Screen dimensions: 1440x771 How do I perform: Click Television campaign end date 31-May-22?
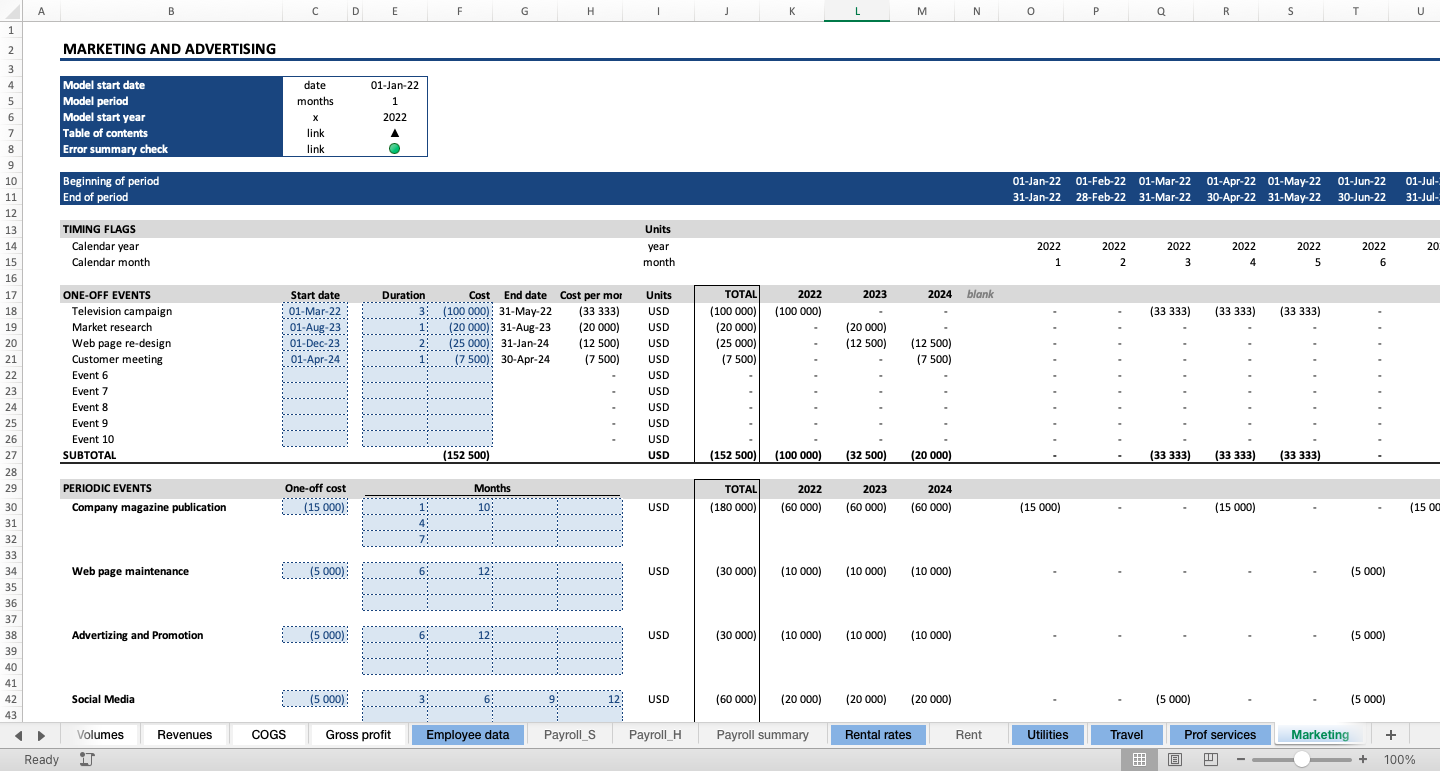[x=525, y=311]
